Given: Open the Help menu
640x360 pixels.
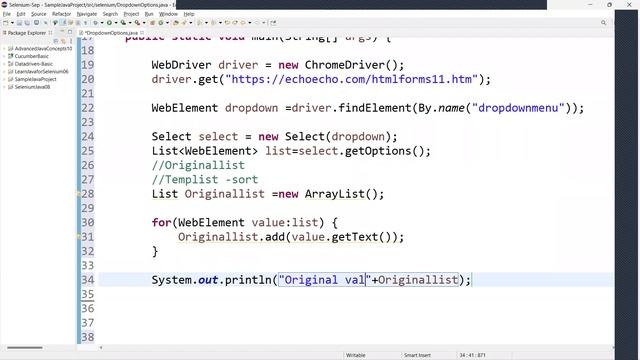Looking at the screenshot, I should (189, 14).
